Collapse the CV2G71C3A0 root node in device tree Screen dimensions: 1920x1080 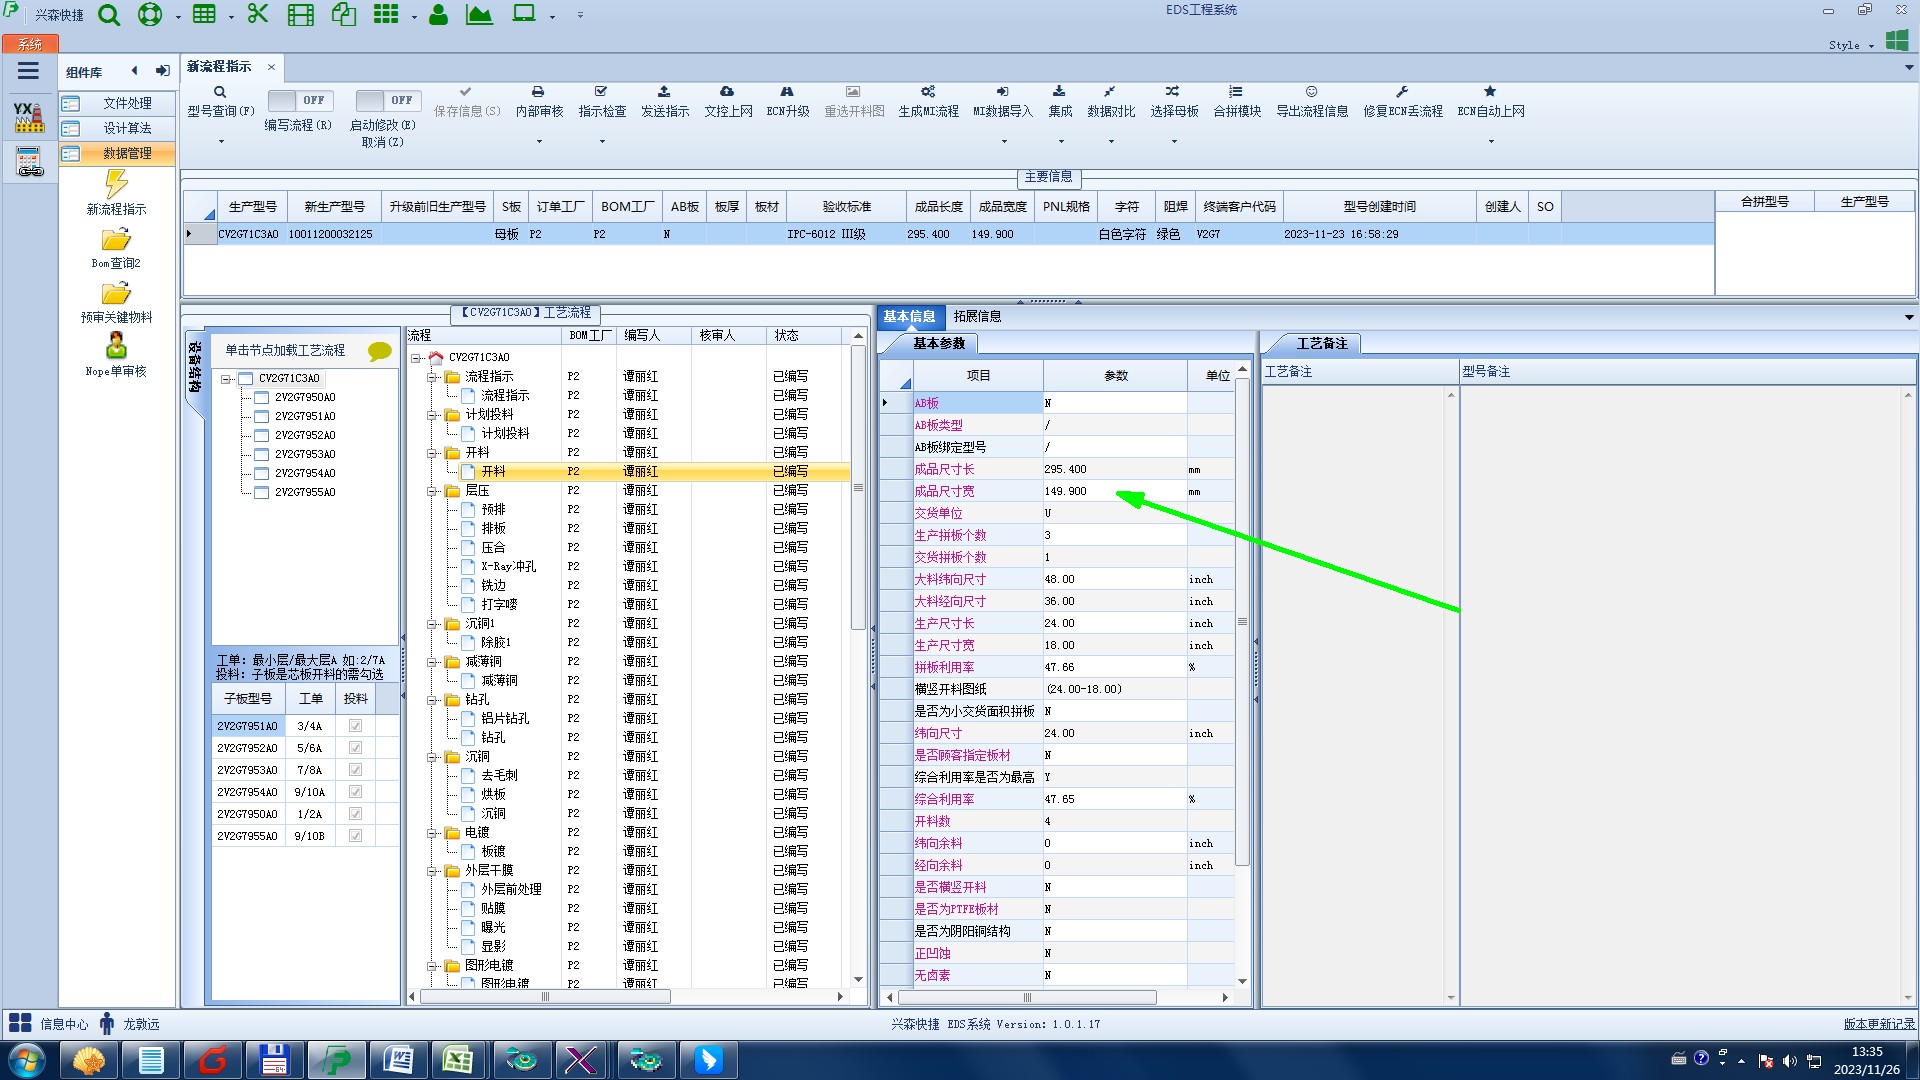[x=227, y=379]
